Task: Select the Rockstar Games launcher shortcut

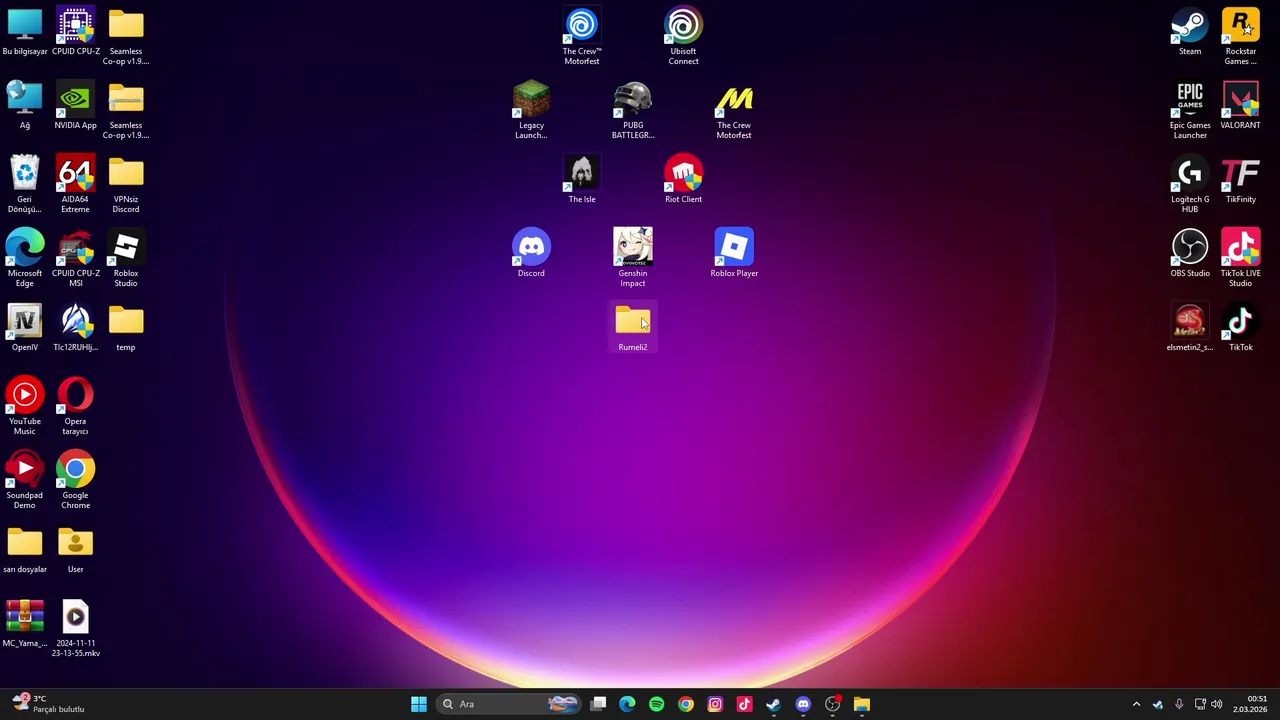Action: point(1241,37)
